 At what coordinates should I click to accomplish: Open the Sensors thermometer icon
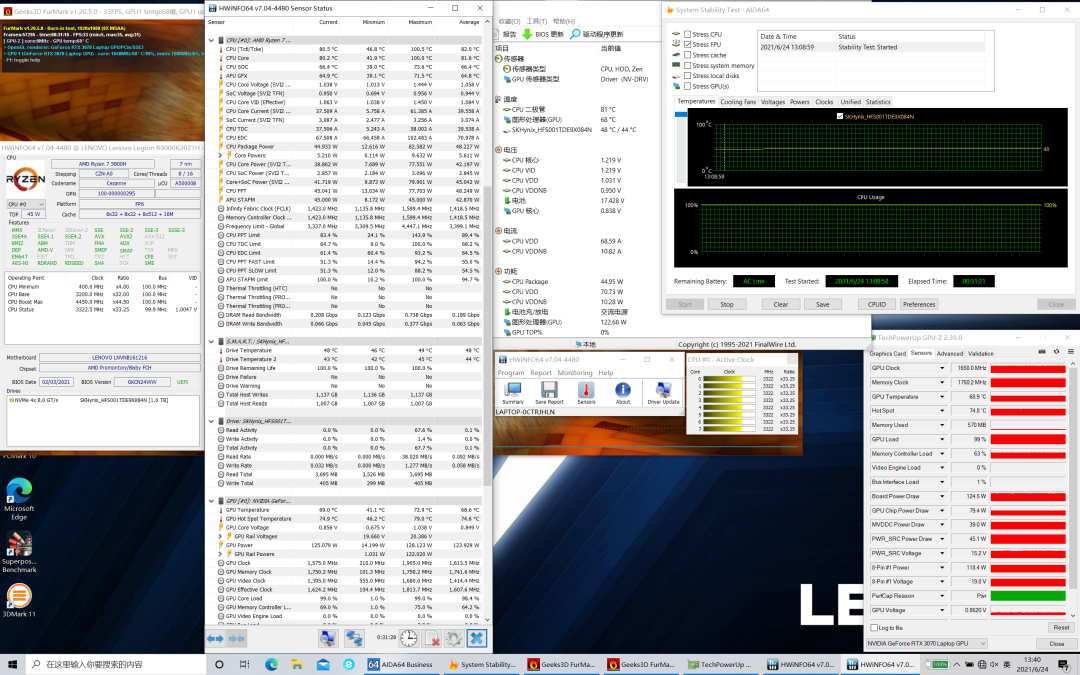point(586,392)
